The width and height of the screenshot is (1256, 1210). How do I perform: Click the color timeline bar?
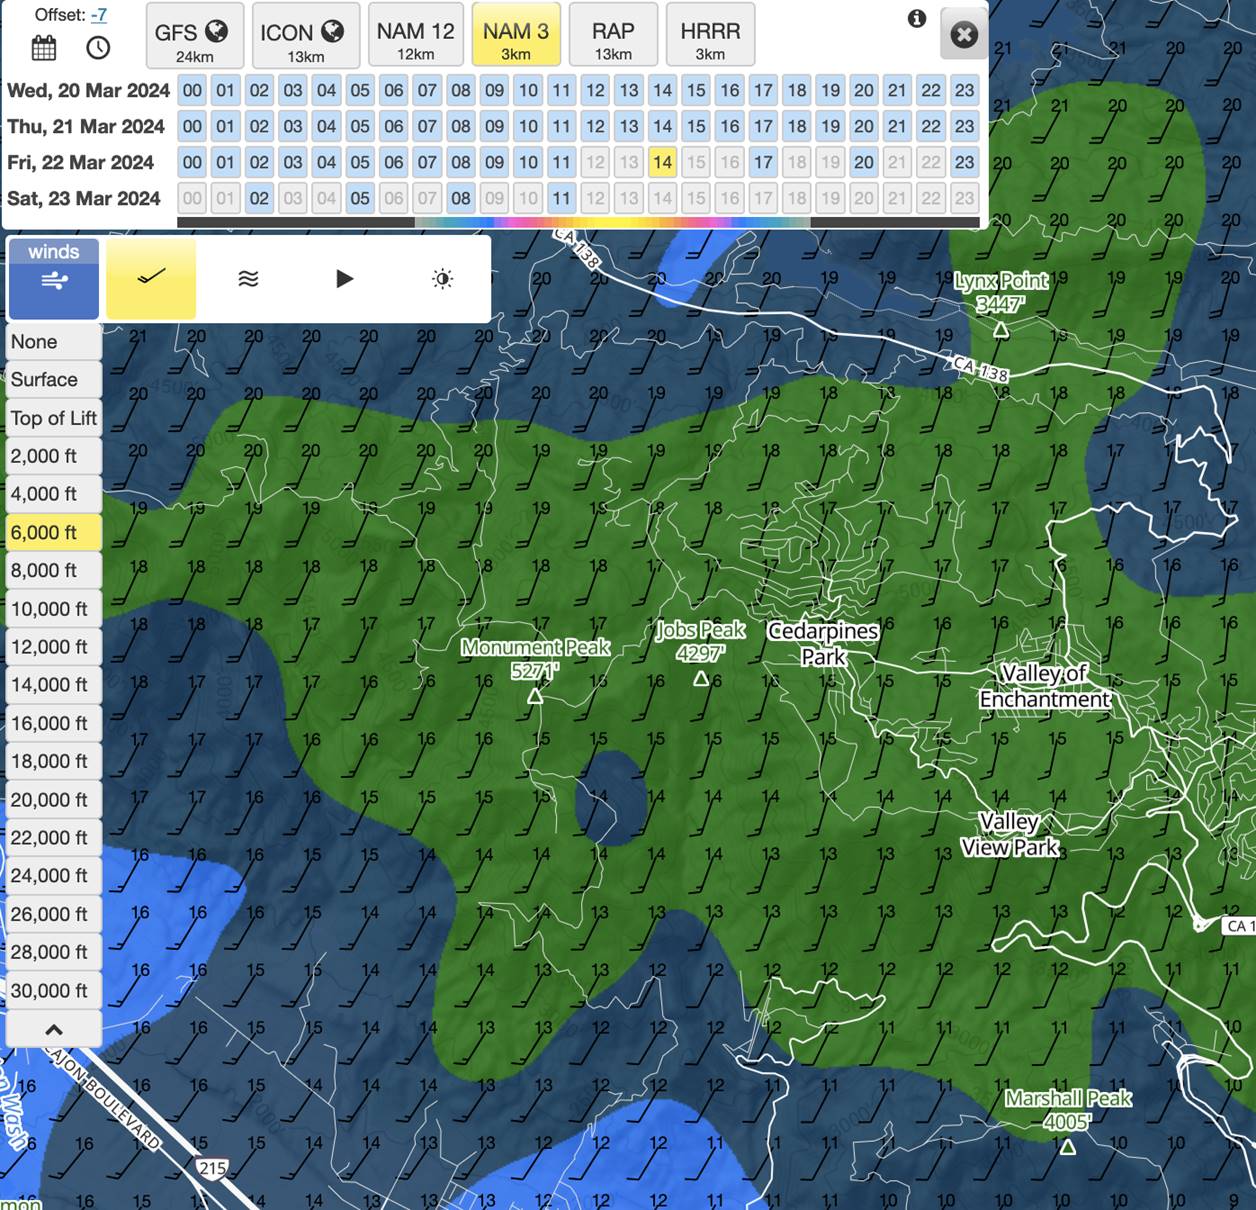578,222
